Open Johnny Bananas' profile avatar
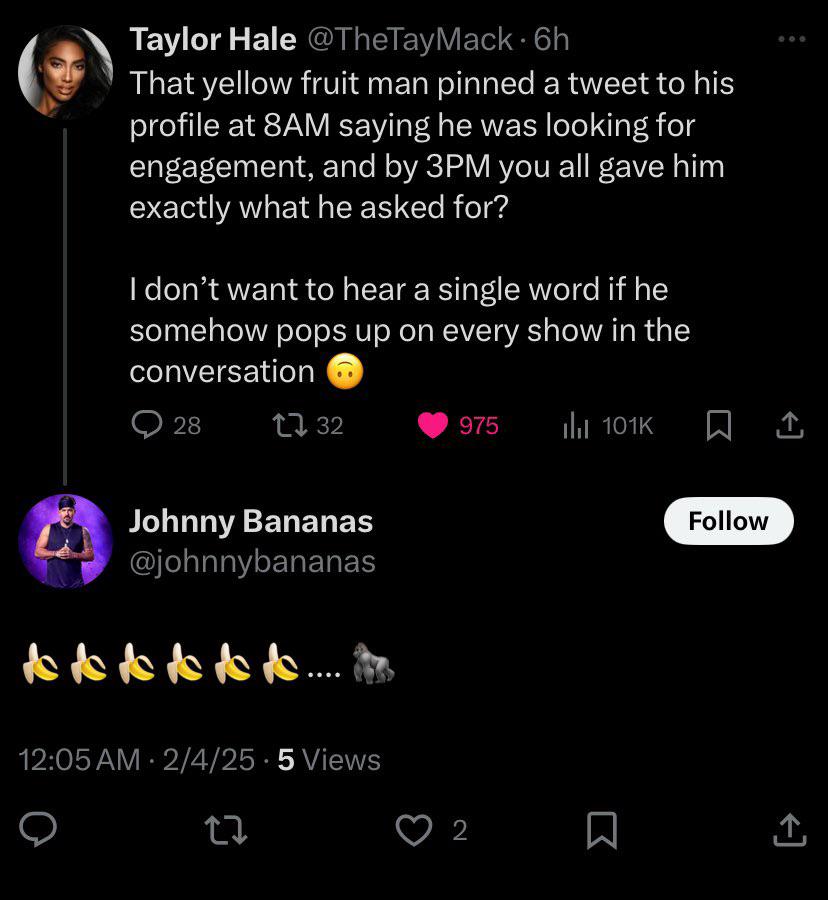Screen dimensions: 828x900 click(x=65, y=541)
